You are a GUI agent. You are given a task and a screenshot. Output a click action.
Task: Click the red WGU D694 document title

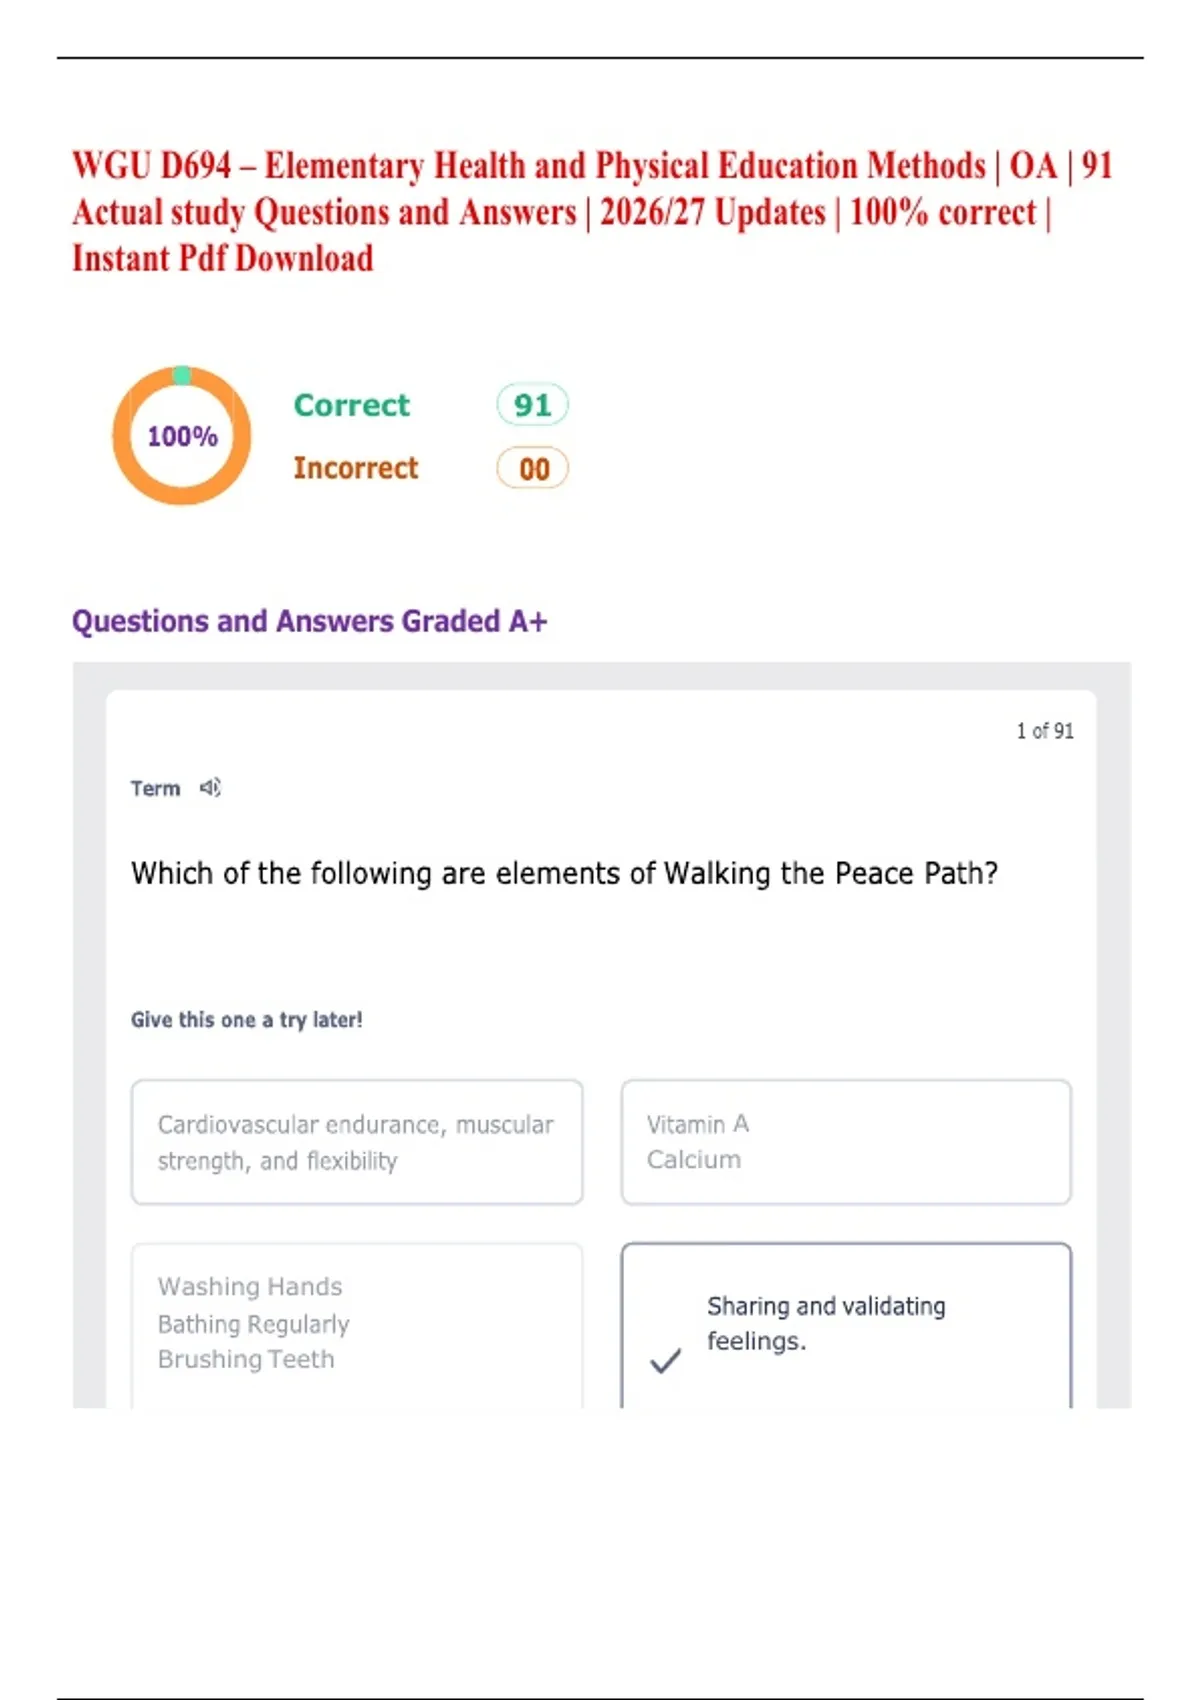click(592, 211)
